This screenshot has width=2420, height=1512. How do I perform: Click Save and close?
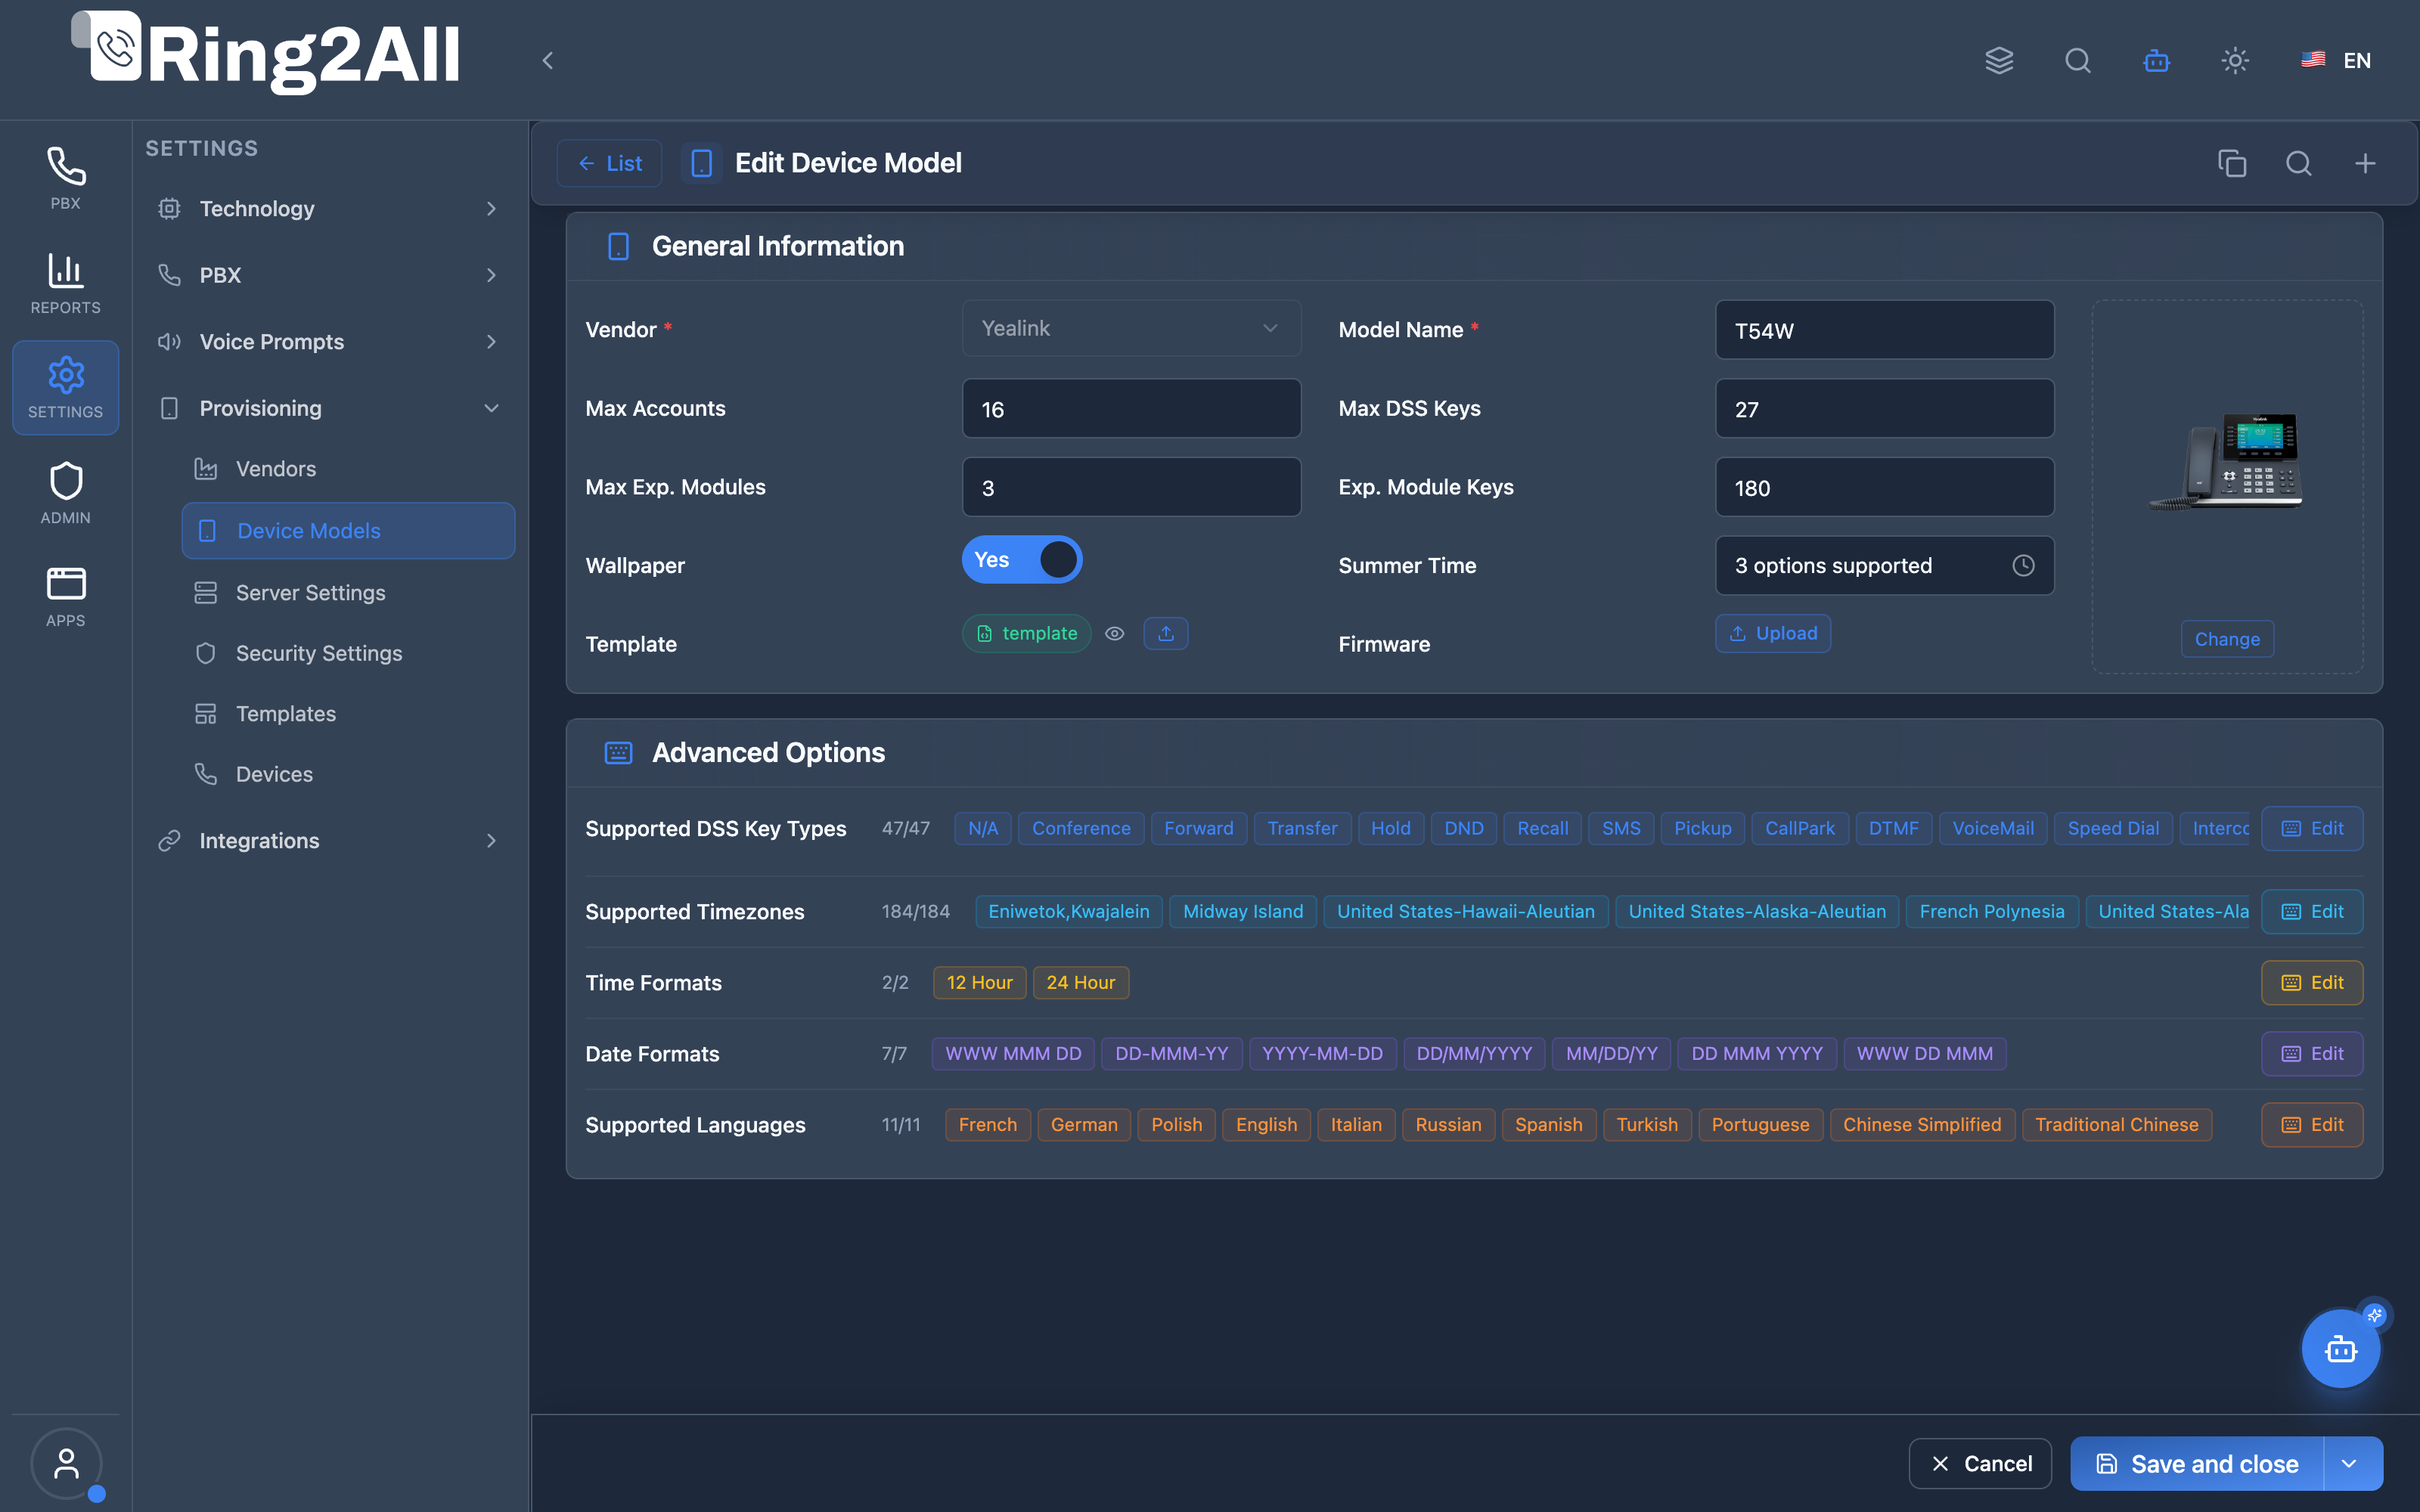pyautogui.click(x=2197, y=1464)
